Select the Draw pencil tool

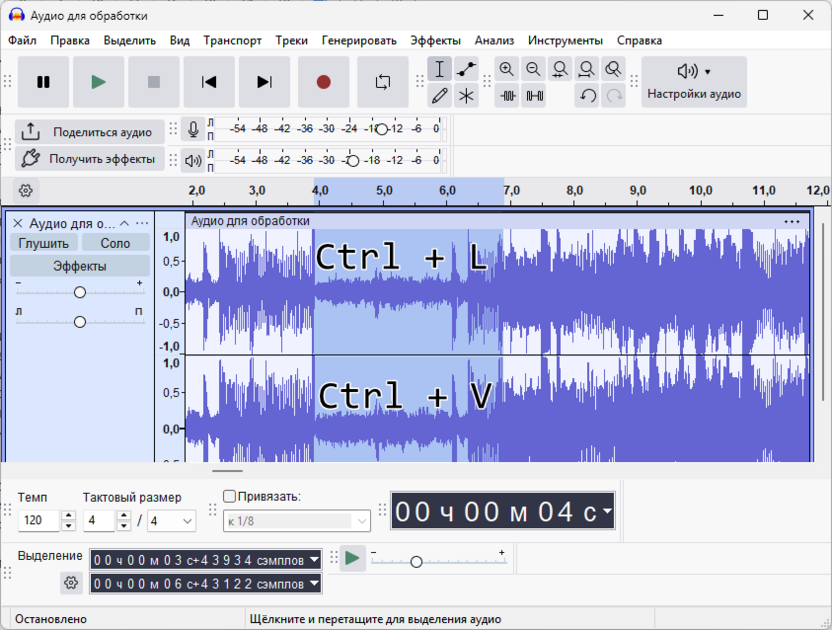click(439, 96)
